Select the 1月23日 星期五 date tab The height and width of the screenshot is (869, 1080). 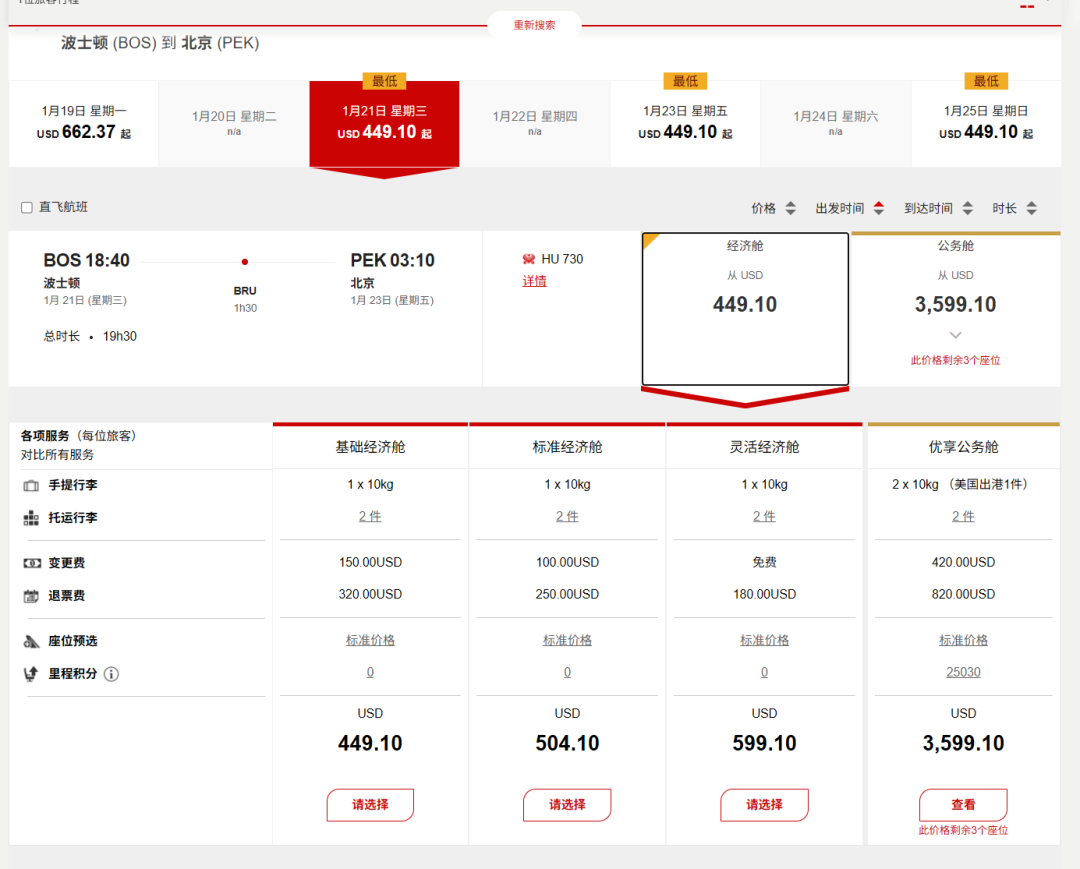[685, 123]
